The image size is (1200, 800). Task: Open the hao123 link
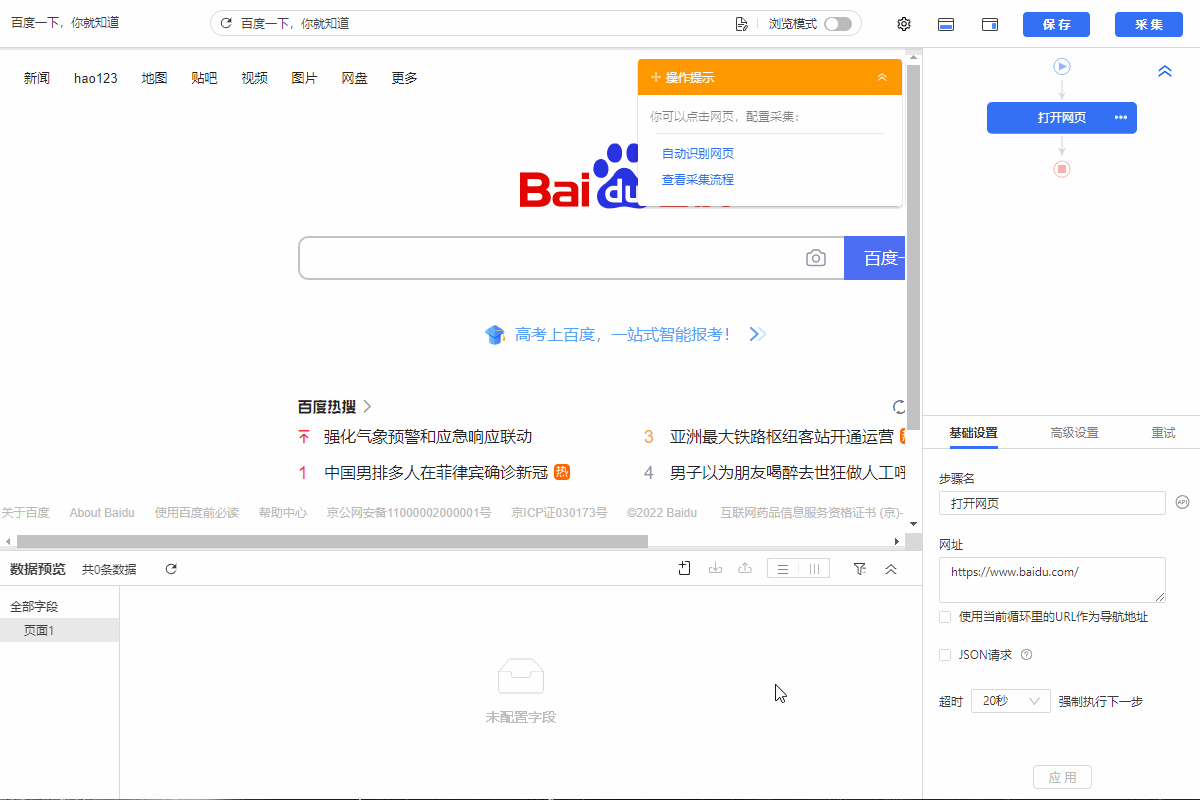96,78
